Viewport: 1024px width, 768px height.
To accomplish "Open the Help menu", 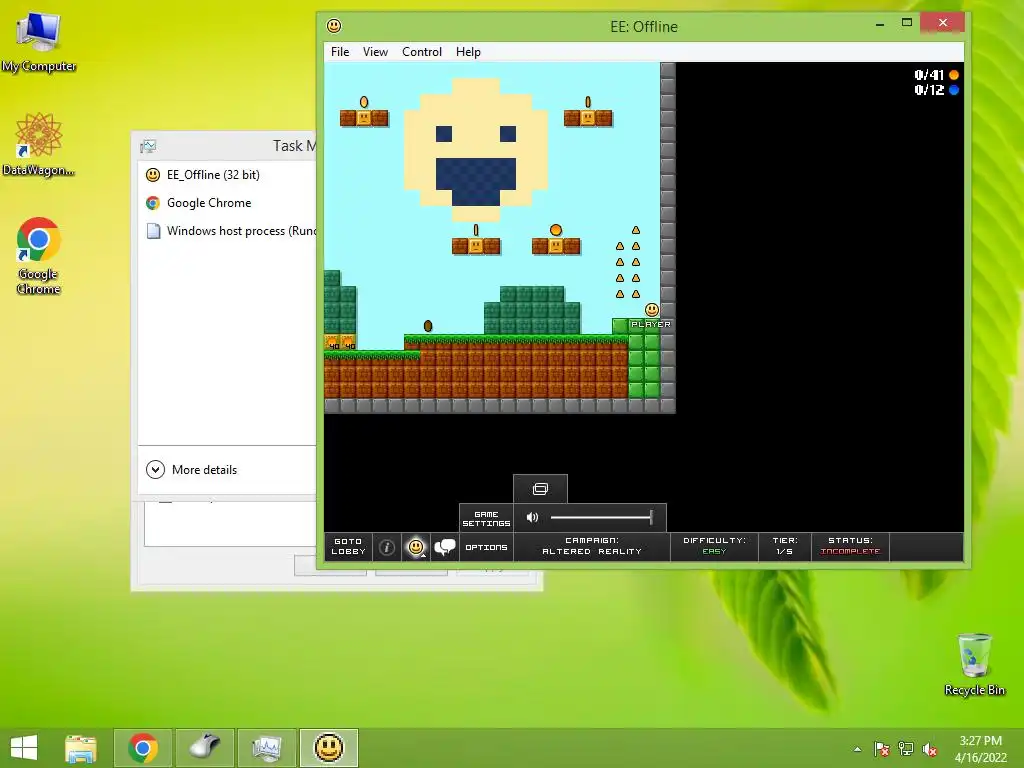I will (468, 52).
